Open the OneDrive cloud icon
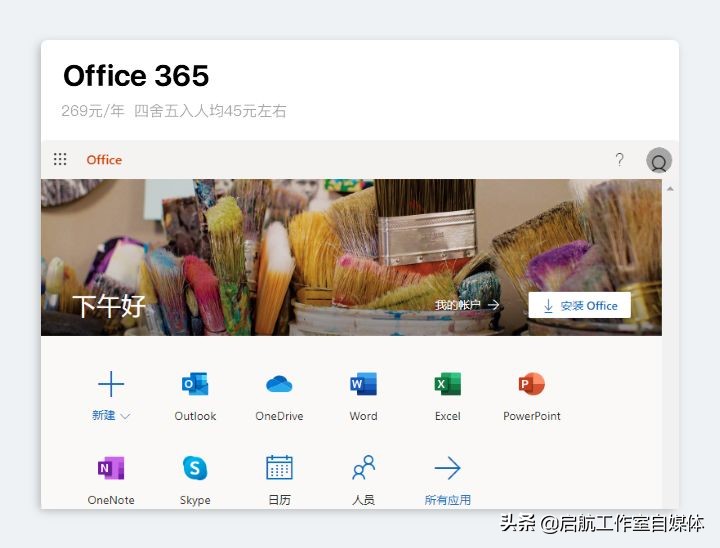The width and height of the screenshot is (720, 548). pyautogui.click(x=279, y=384)
